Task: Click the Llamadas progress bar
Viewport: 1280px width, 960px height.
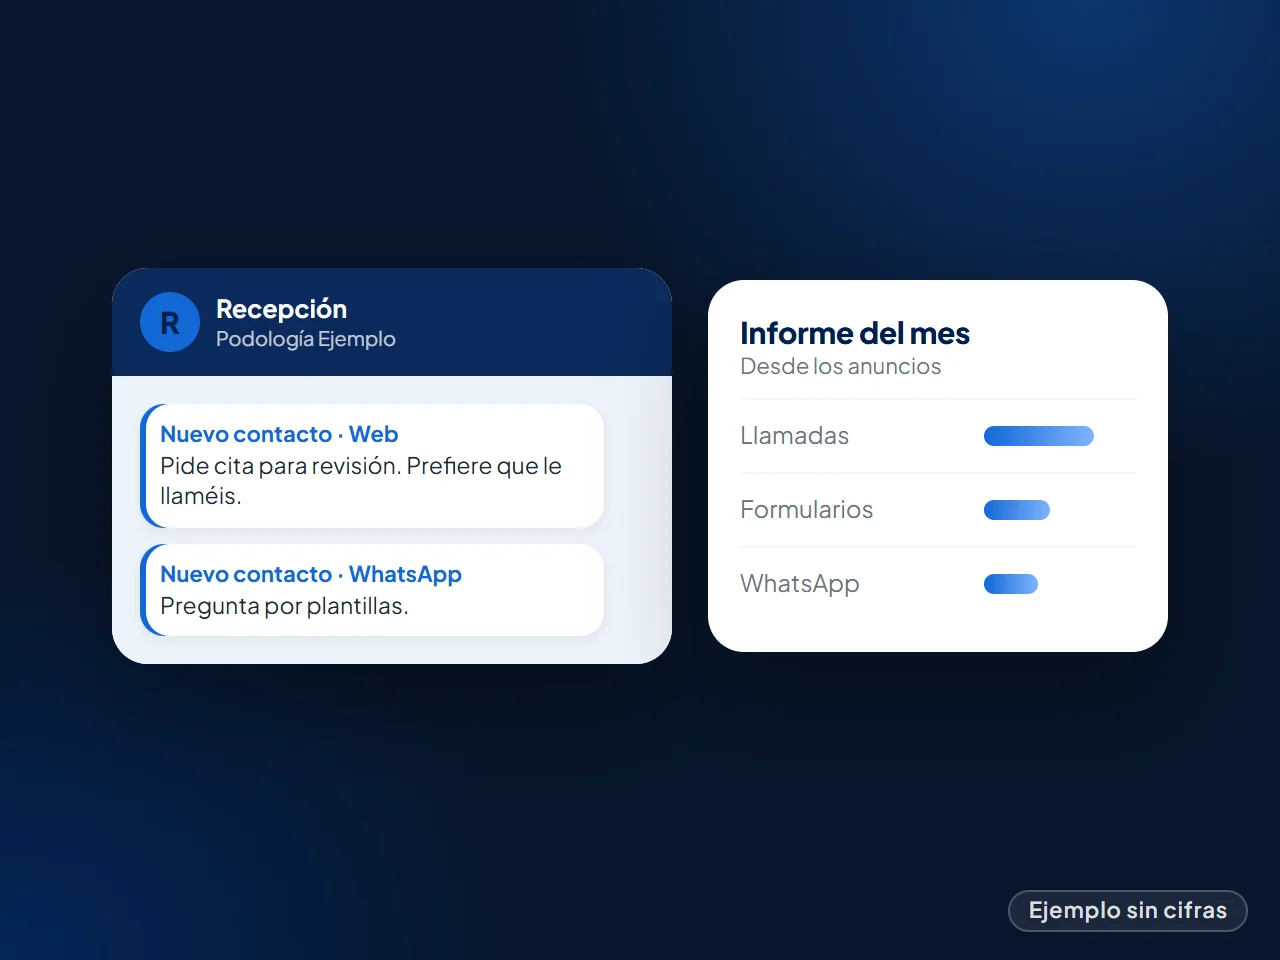Action: coord(1039,436)
